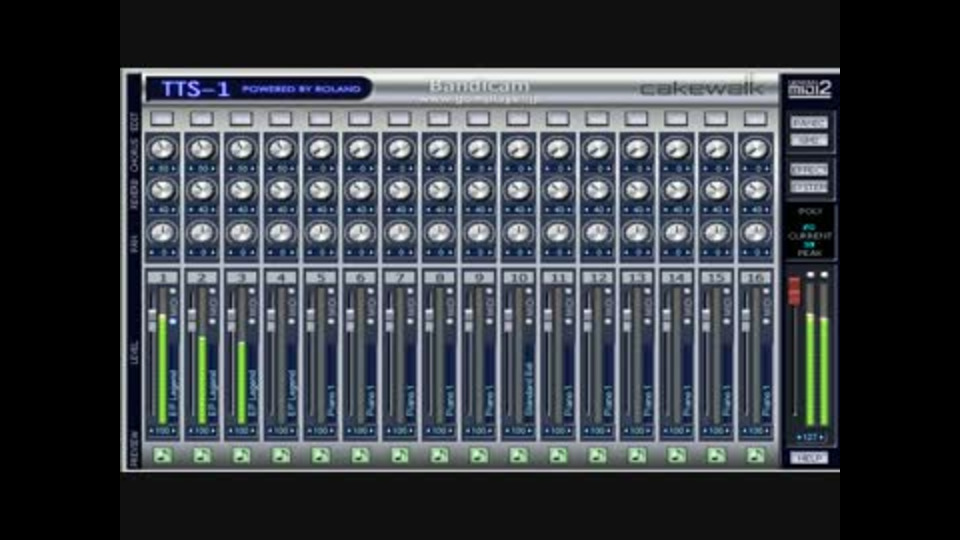Decrease level value 100 of part 5

point(310,431)
